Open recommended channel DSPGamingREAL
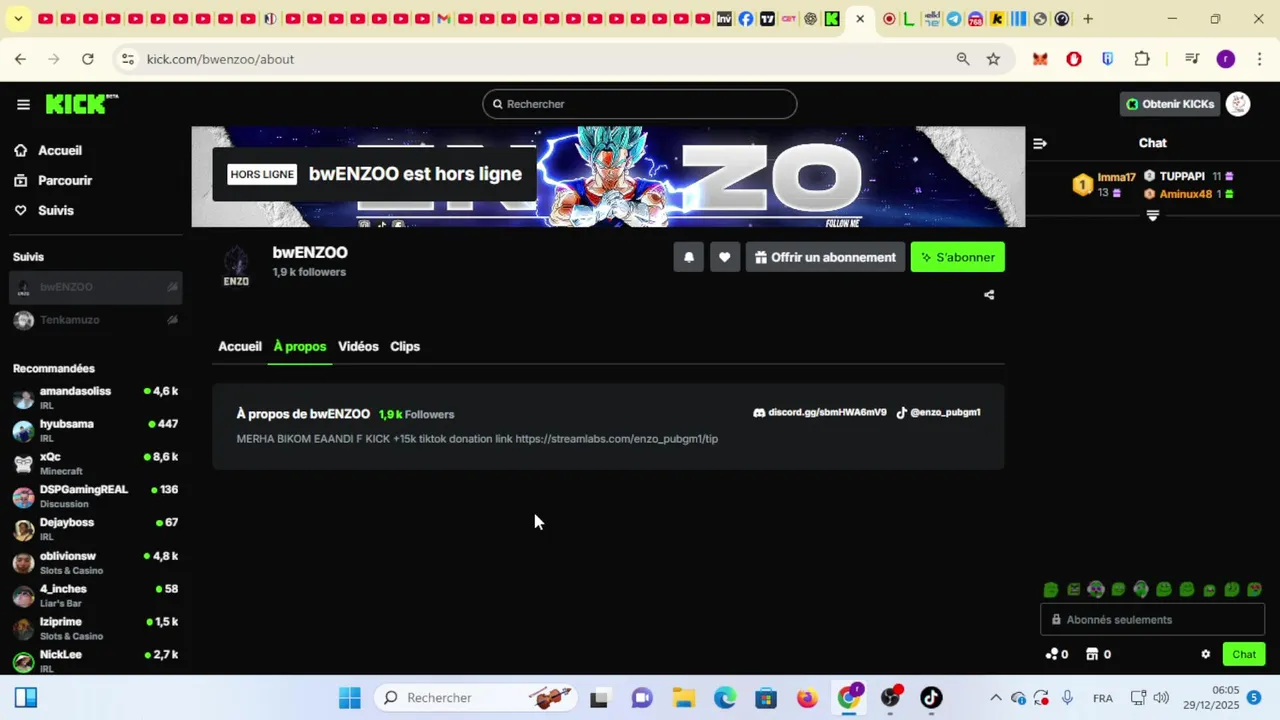The height and width of the screenshot is (720, 1280). pos(96,496)
